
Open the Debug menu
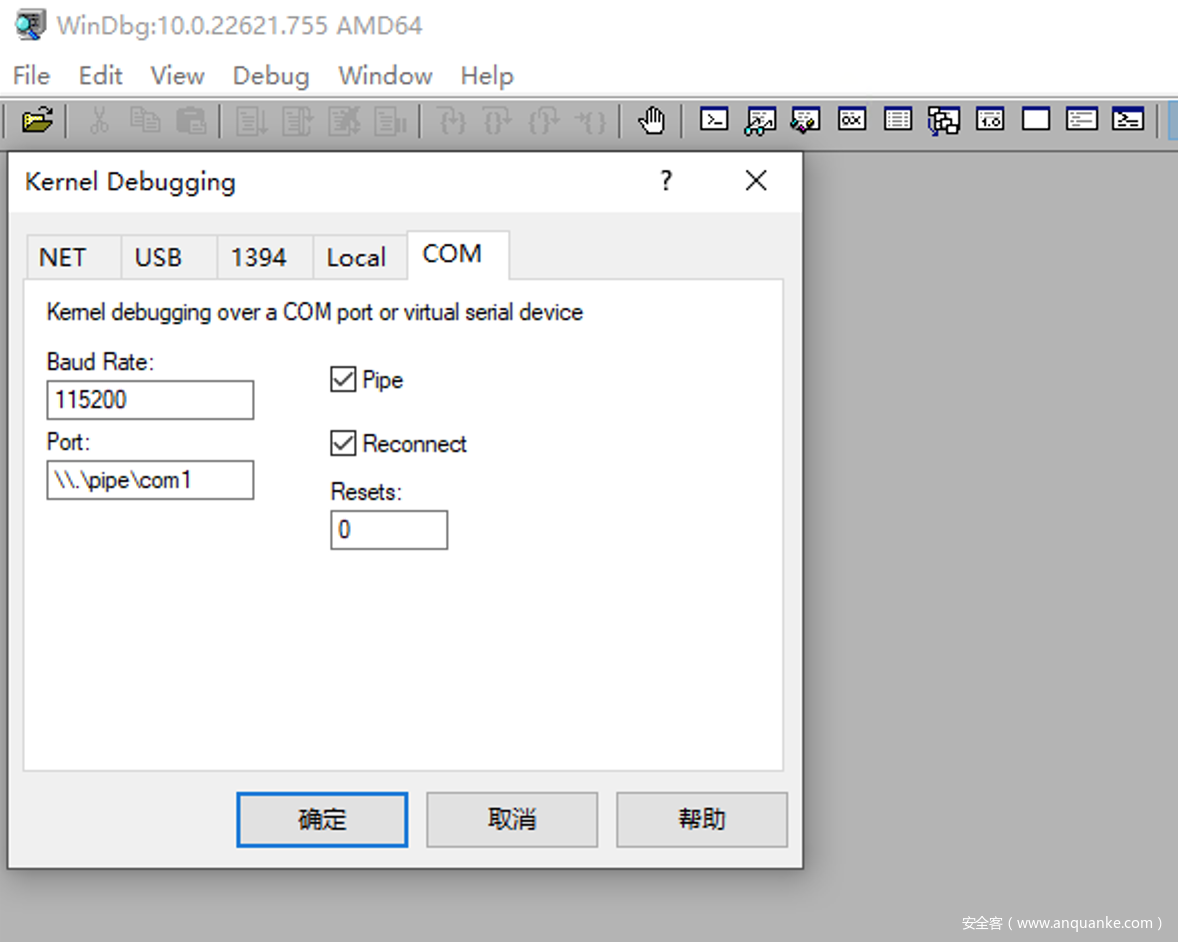[271, 76]
